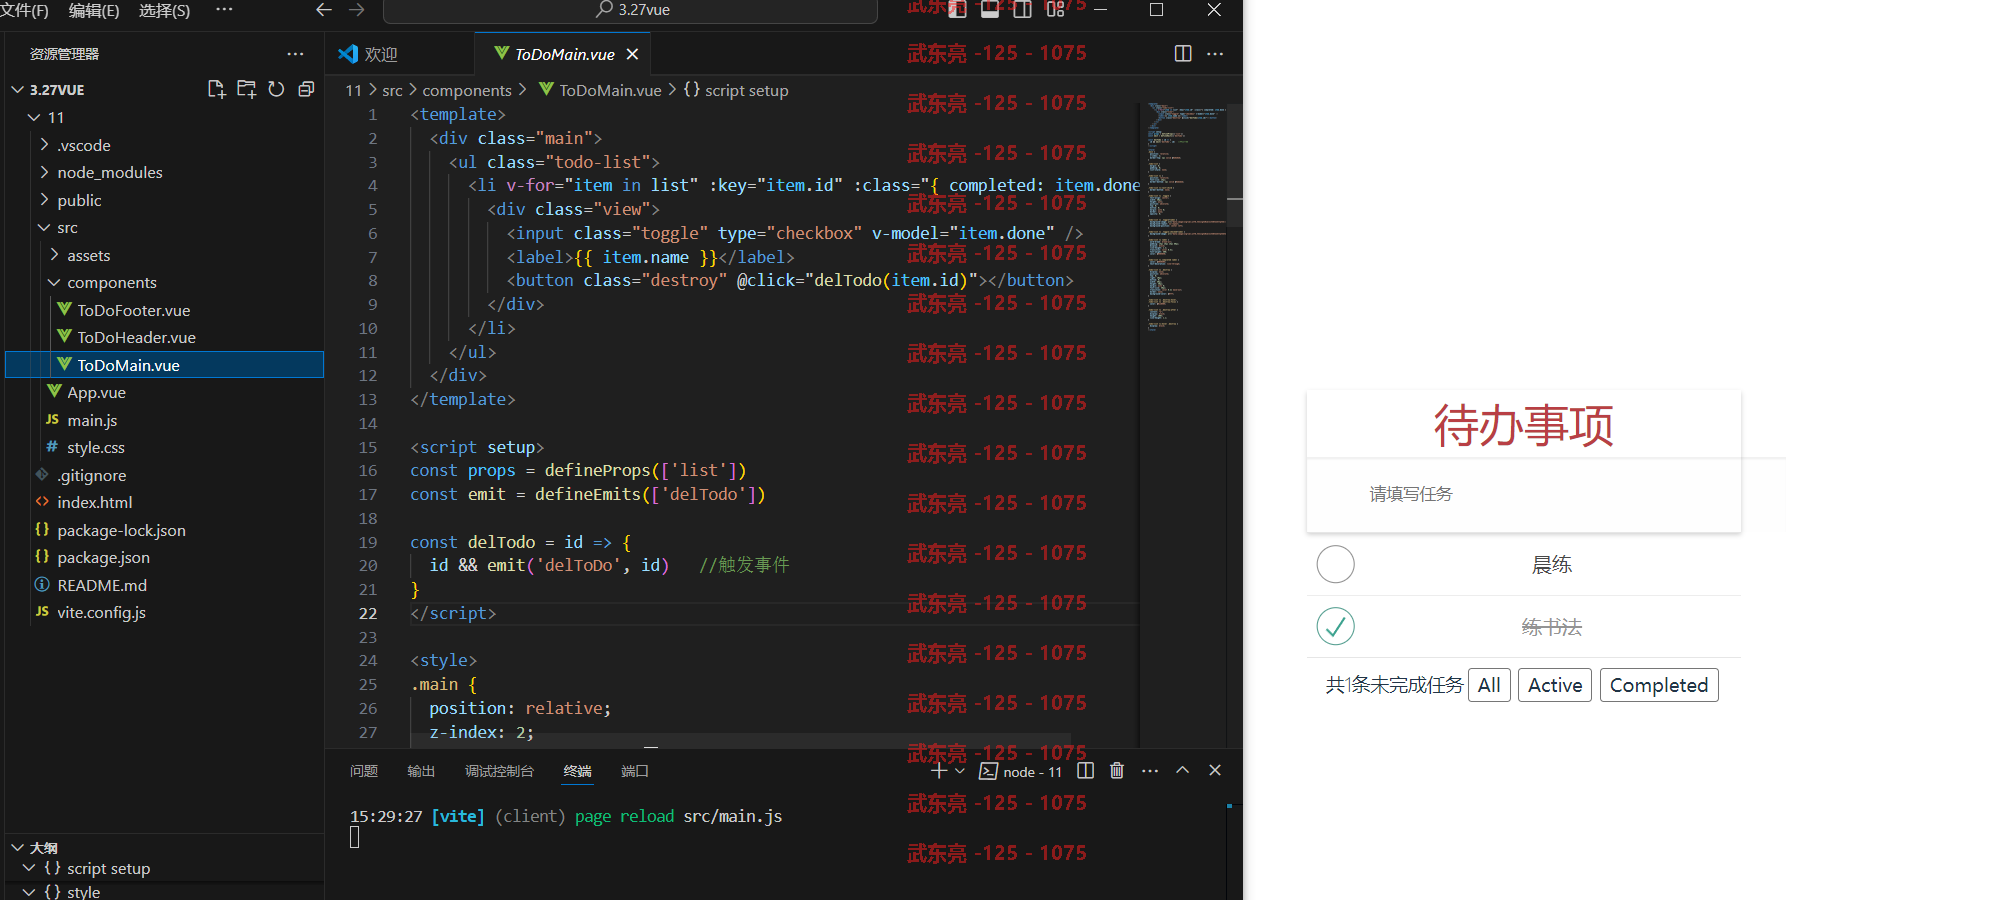This screenshot has height=900, width=1995.
Task: Add a new terminal with the plus icon
Action: 939,771
